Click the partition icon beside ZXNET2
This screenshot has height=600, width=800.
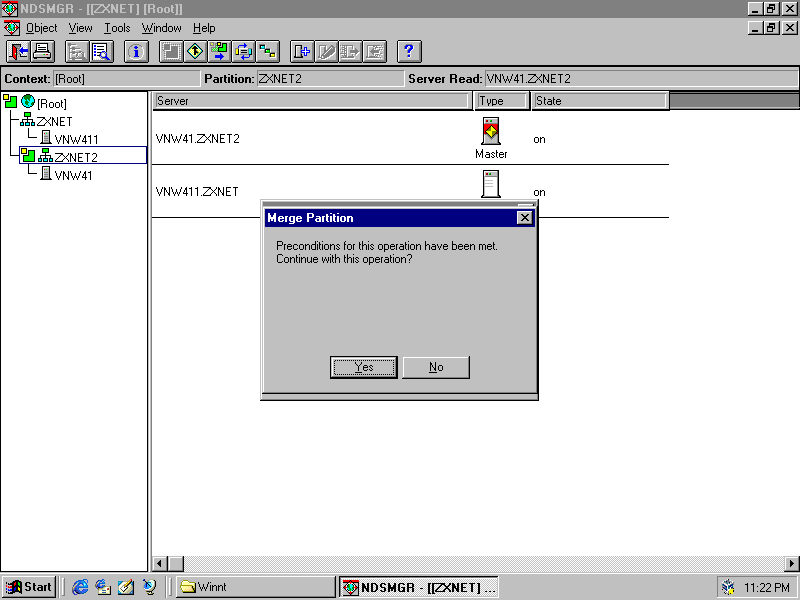[x=28, y=155]
